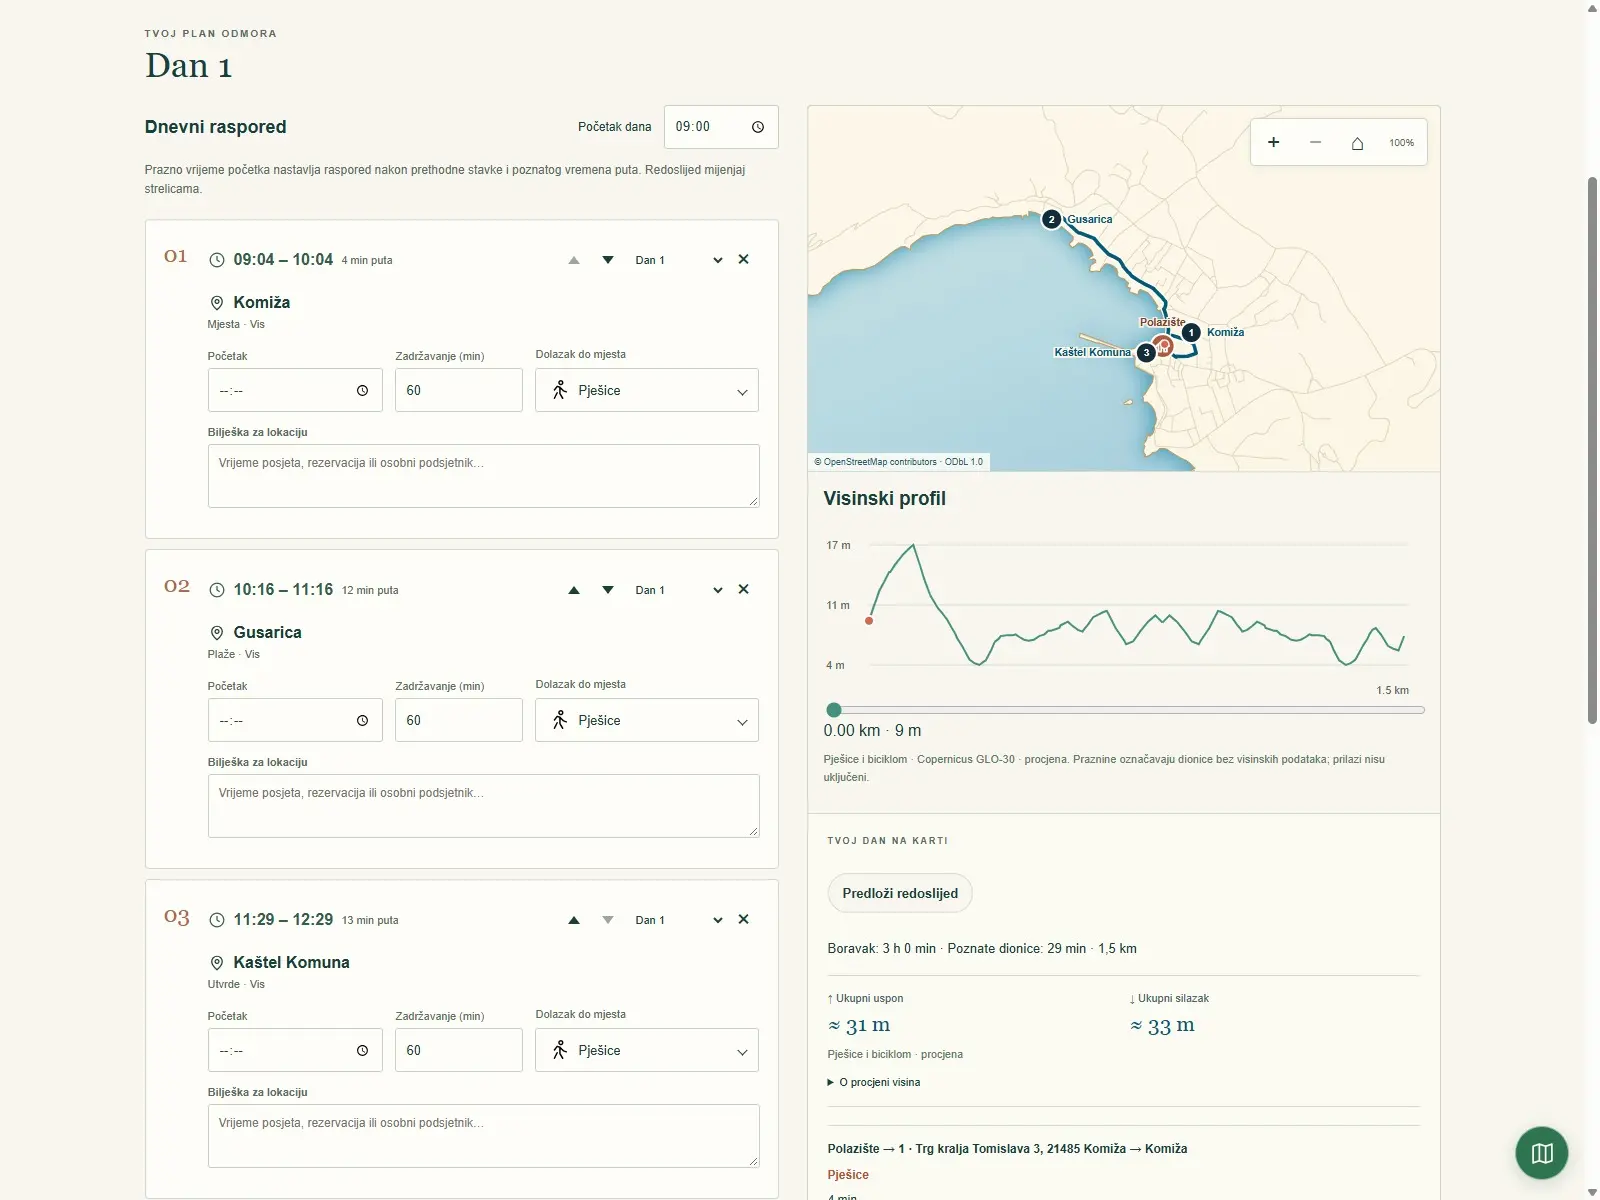Open Pješice transport dropdown for Kaštel Komuna
Screen dimensions: 1600x1200
(647, 1050)
